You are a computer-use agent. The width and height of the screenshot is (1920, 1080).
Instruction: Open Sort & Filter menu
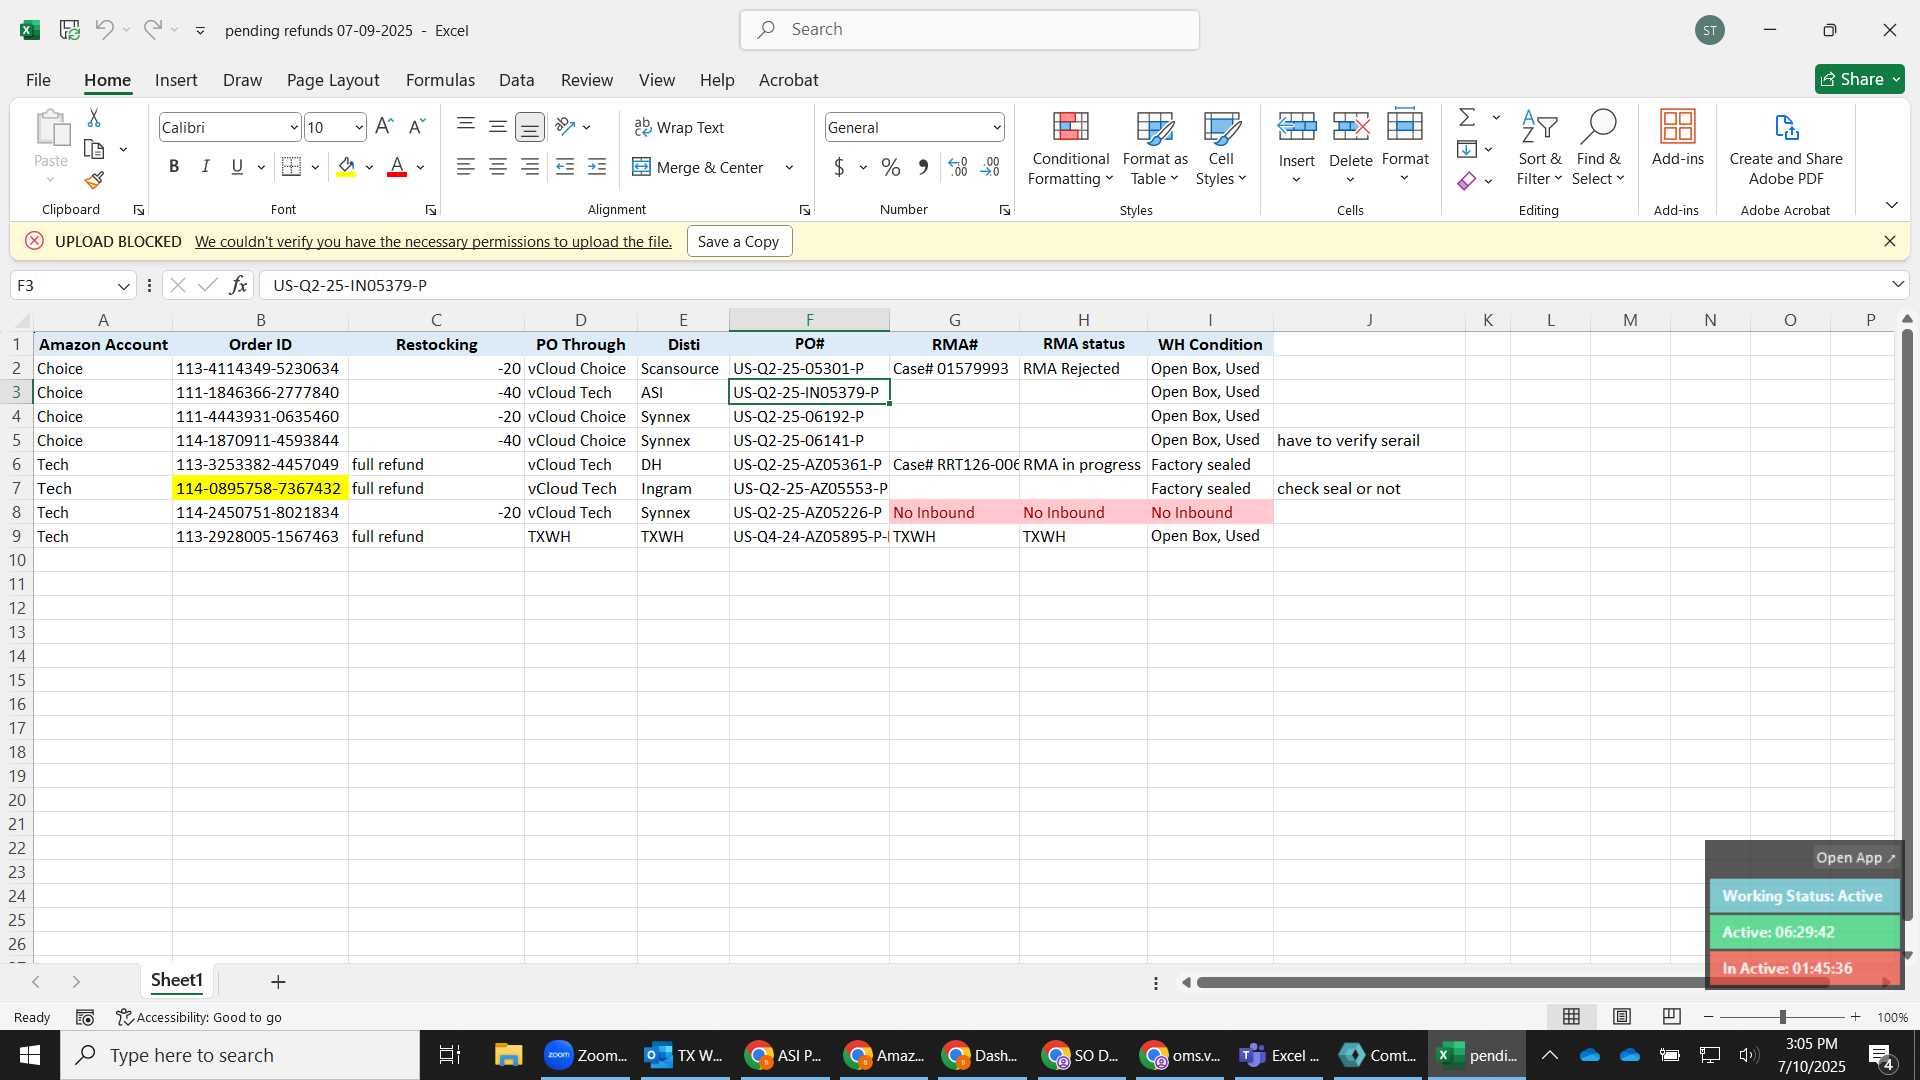[x=1539, y=148]
